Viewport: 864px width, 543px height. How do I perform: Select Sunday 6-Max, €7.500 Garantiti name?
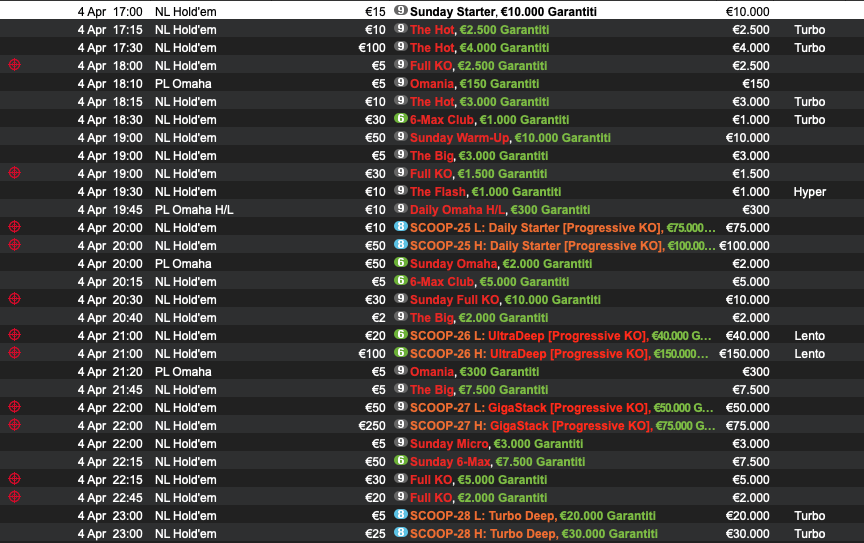pos(498,462)
